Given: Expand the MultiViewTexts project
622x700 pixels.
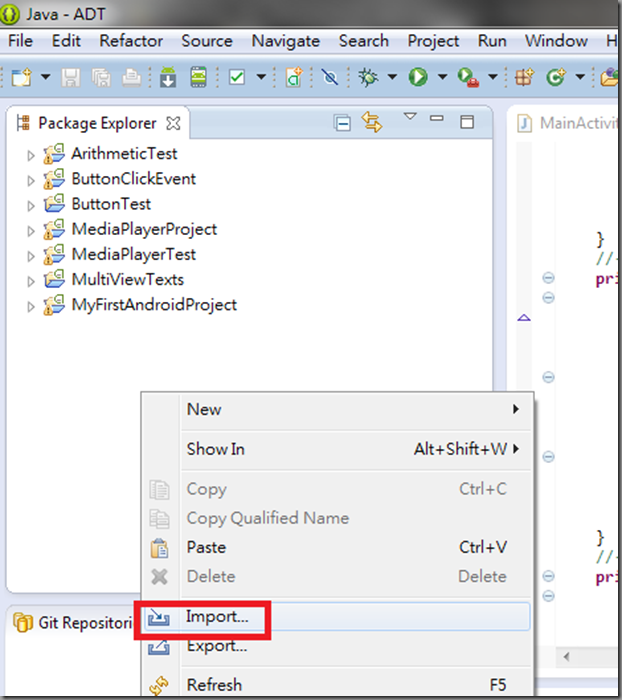Looking at the screenshot, I should pos(30,281).
